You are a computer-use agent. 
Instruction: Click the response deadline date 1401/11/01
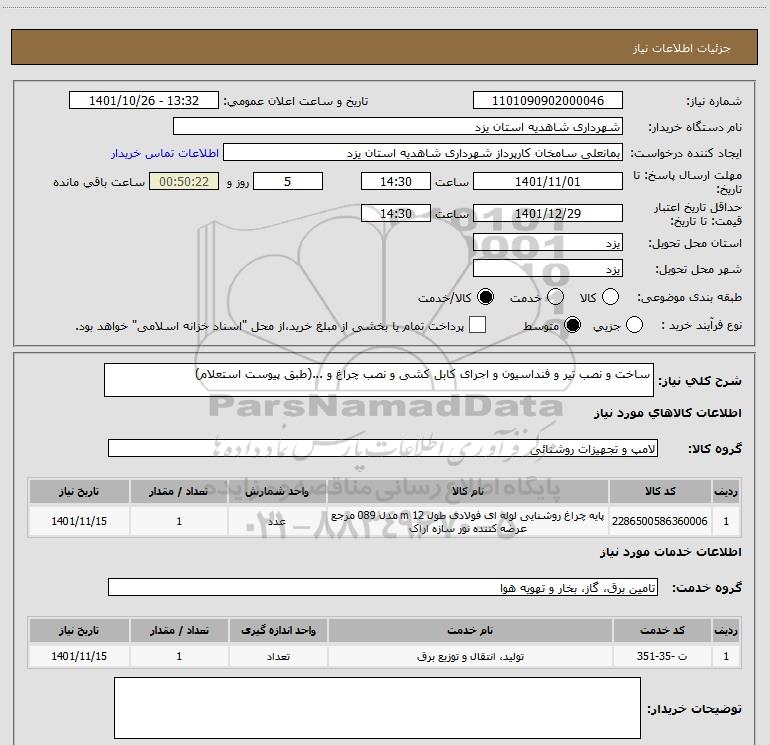click(548, 181)
